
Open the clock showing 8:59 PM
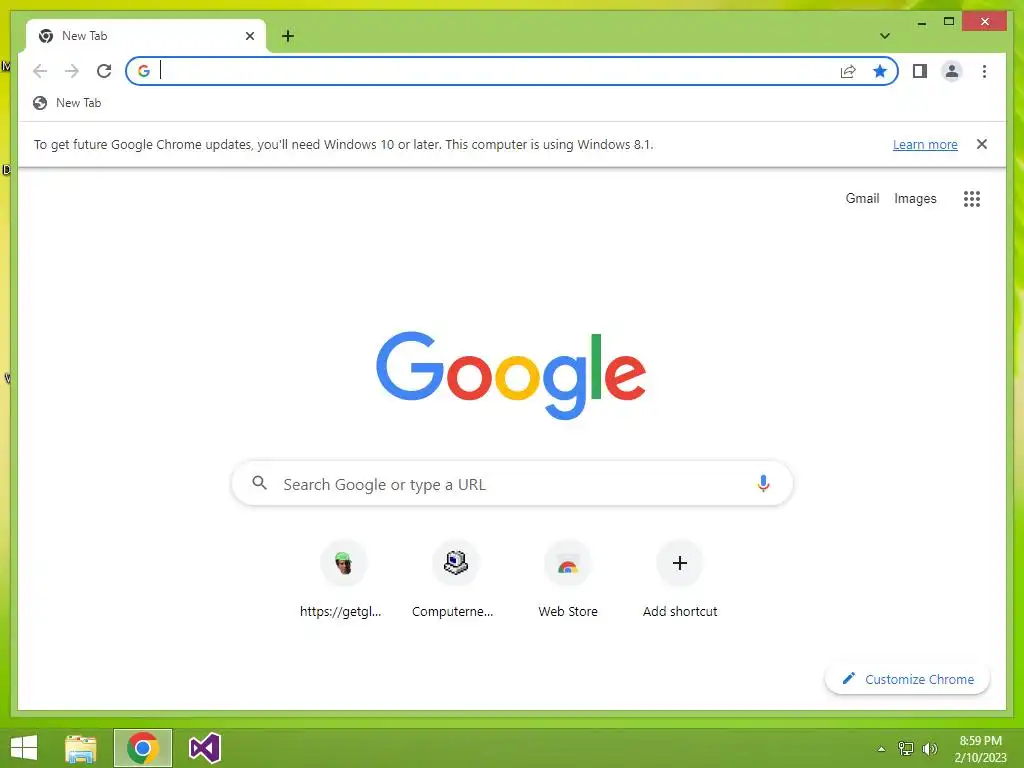click(x=981, y=749)
